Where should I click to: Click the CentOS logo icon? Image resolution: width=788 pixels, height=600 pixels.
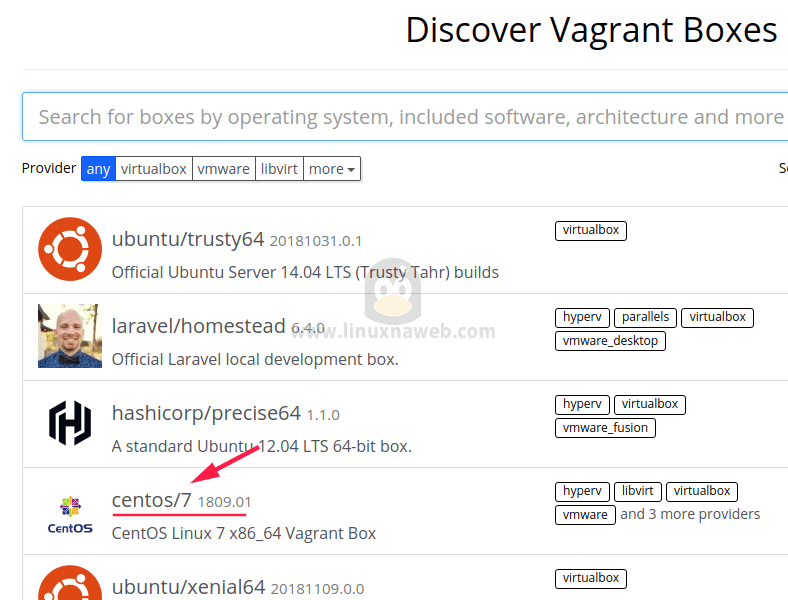pyautogui.click(x=70, y=515)
